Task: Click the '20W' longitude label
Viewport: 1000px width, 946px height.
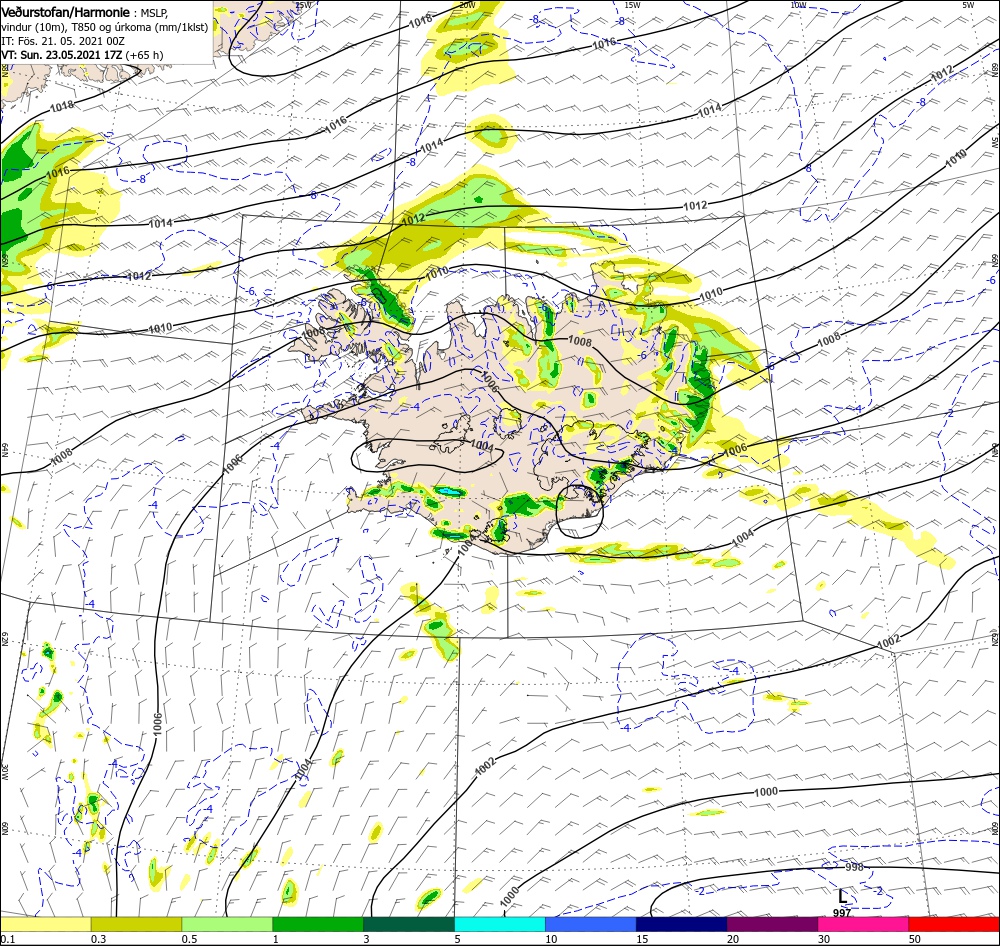Action: 467,5
